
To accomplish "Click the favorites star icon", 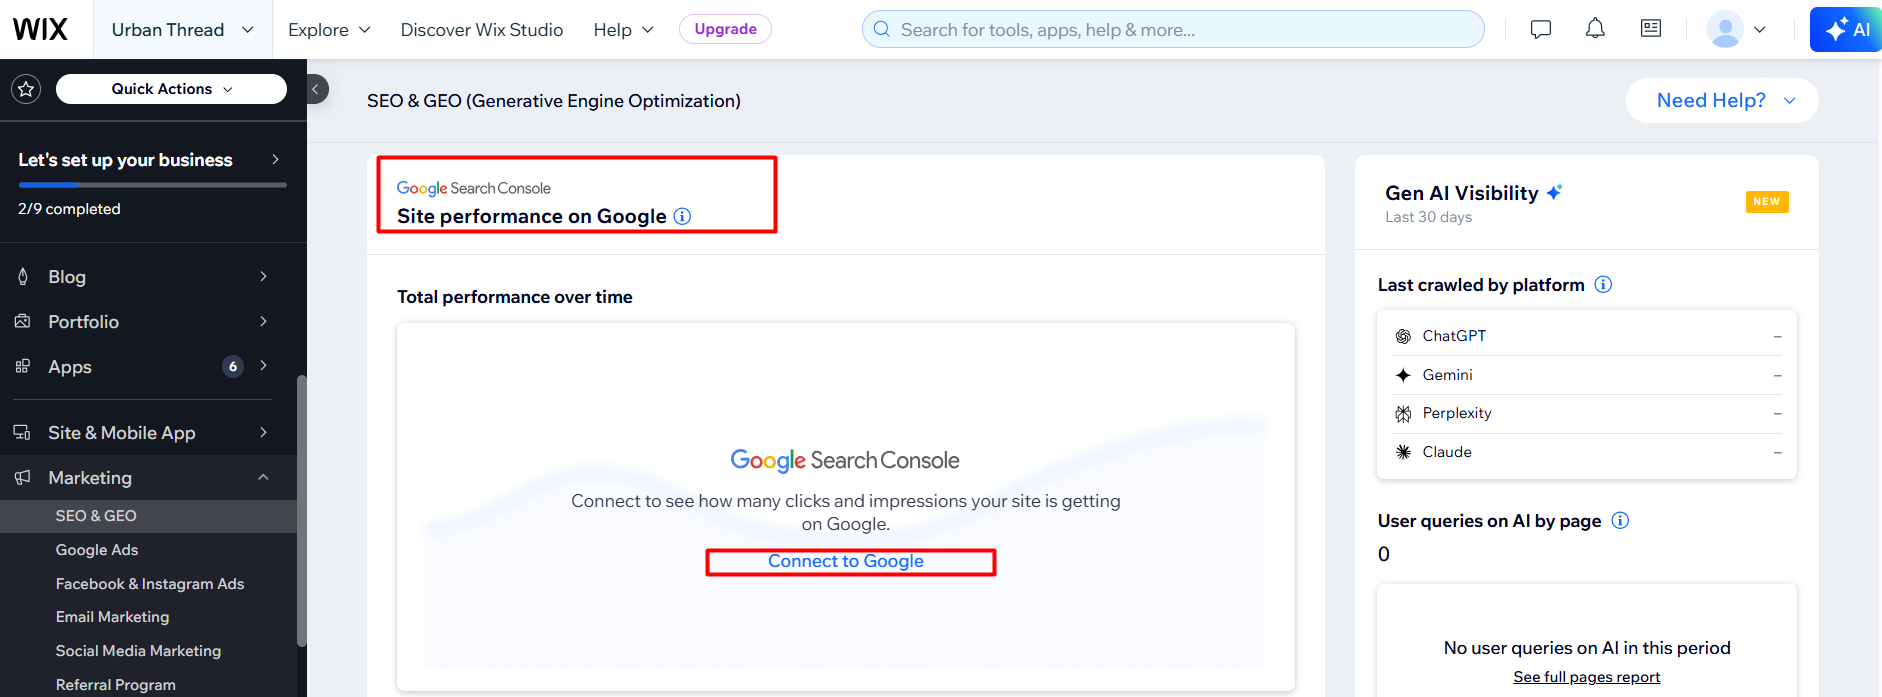I will (26, 89).
